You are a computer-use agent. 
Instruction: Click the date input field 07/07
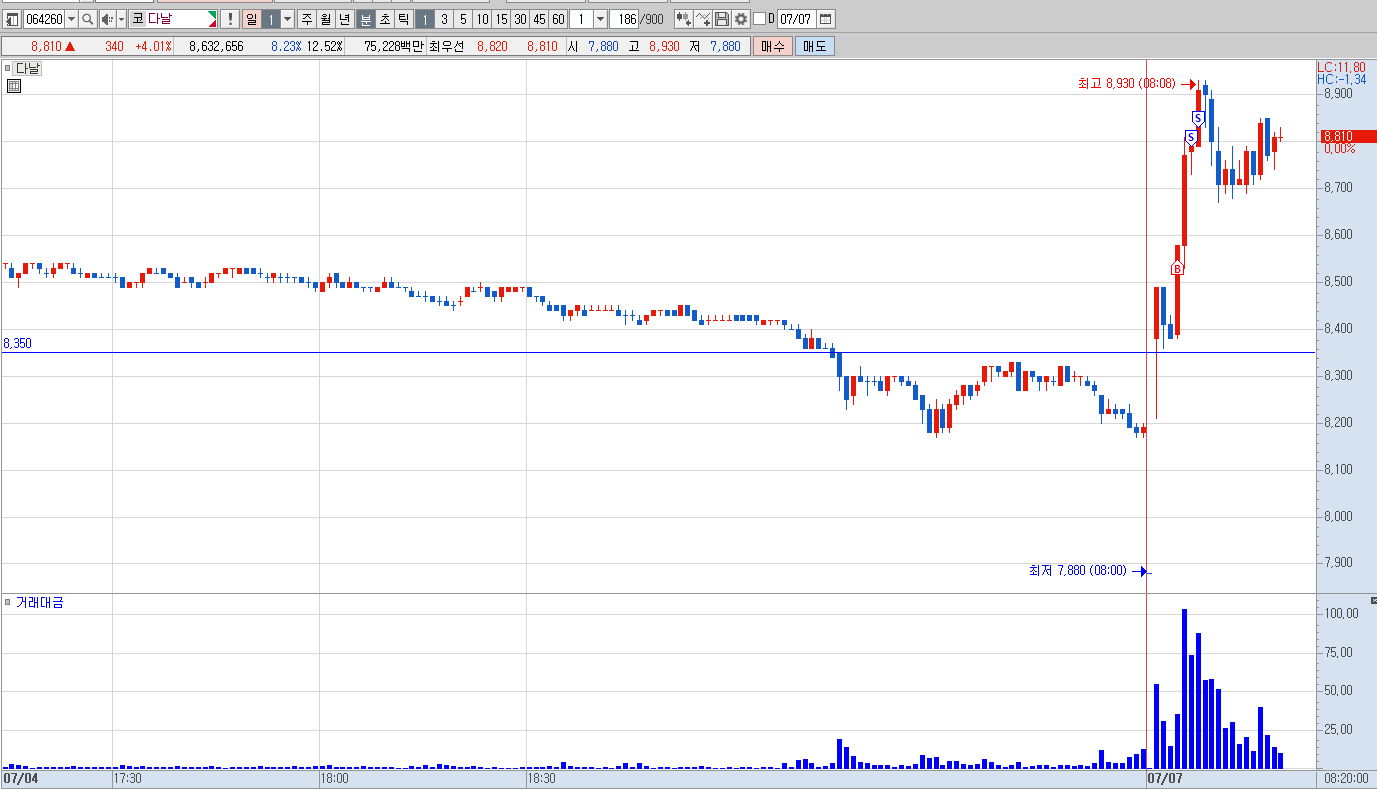(x=796, y=19)
